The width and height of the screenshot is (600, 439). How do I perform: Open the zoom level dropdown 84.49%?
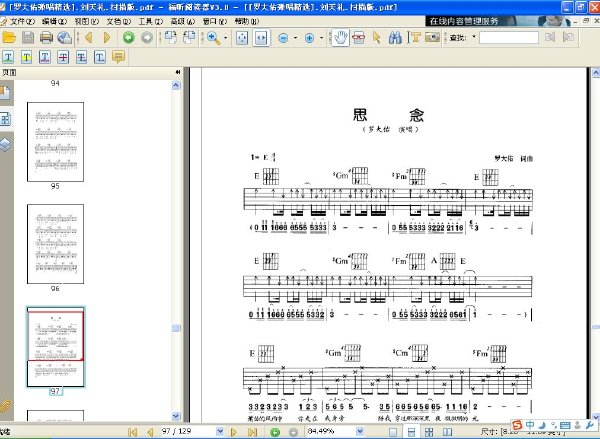(x=360, y=431)
